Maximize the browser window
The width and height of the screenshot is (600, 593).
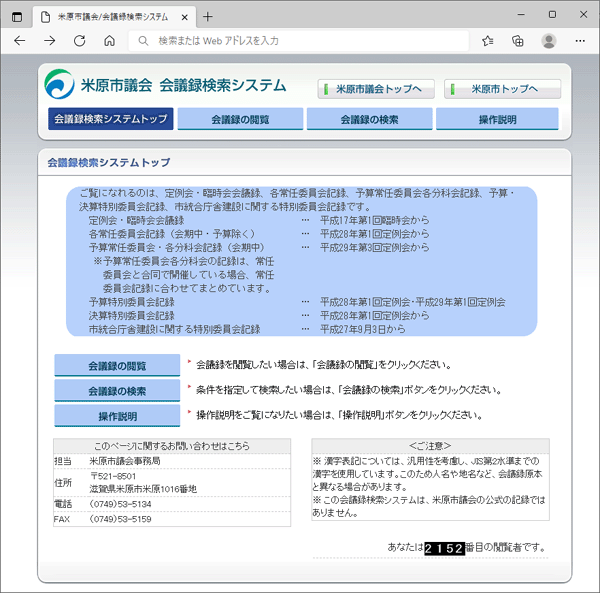[x=552, y=15]
